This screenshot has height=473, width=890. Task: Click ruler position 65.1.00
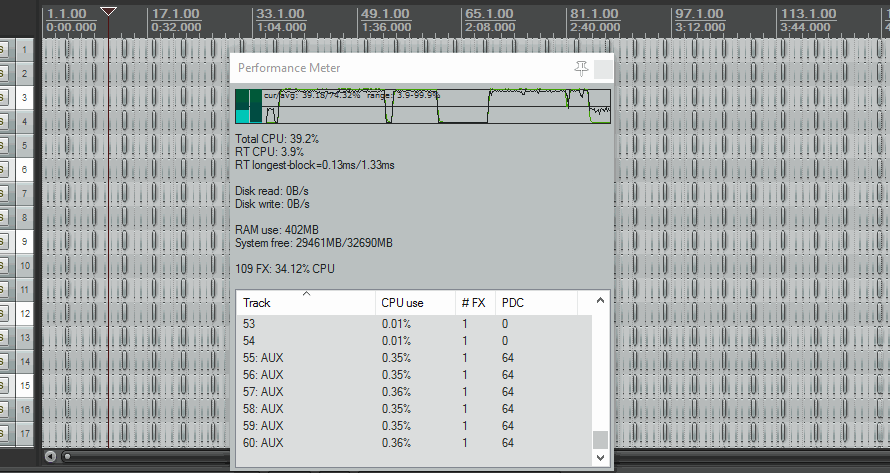490,14
